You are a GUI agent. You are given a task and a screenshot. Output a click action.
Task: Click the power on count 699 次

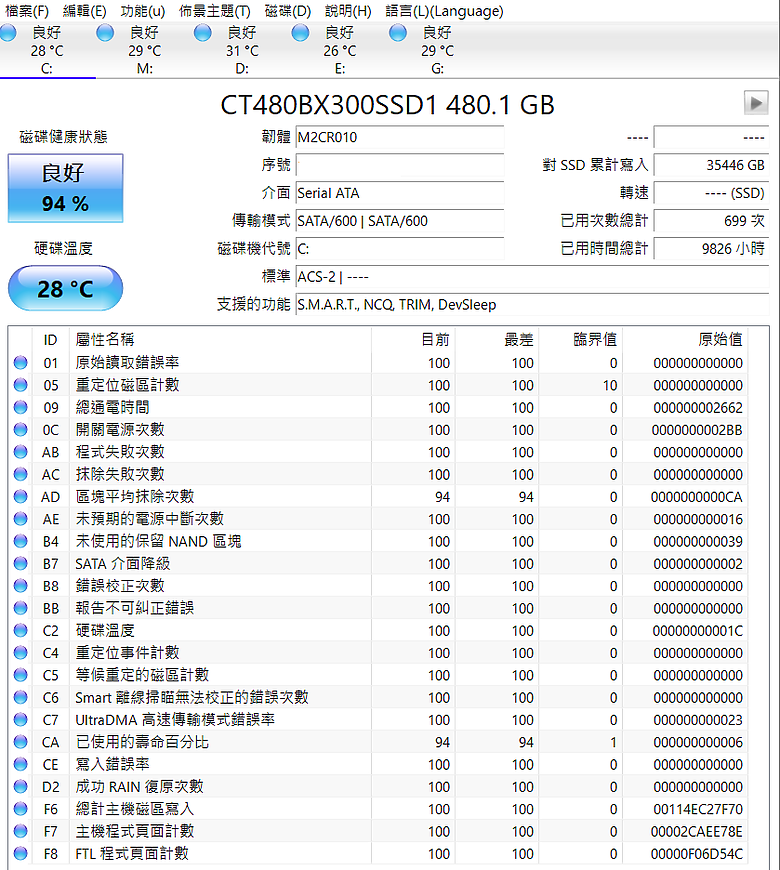pyautogui.click(x=712, y=221)
